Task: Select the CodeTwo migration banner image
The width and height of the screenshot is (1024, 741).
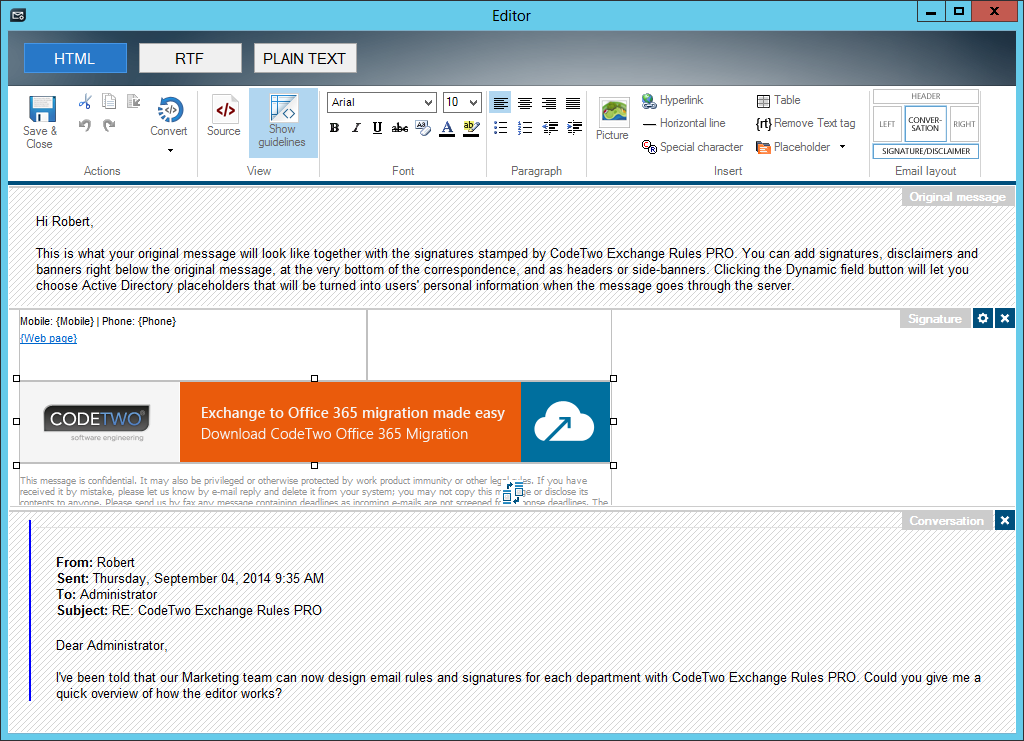Action: tap(315, 422)
